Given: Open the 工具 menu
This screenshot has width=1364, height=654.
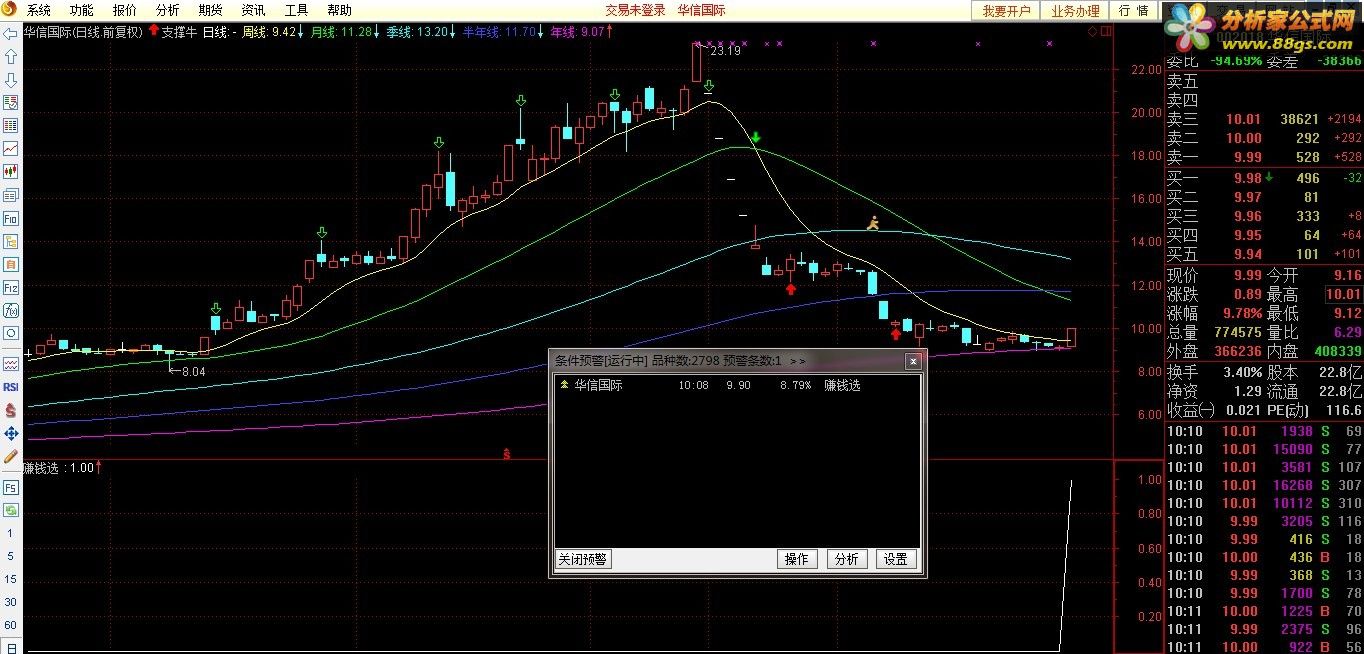Looking at the screenshot, I should coord(296,10).
